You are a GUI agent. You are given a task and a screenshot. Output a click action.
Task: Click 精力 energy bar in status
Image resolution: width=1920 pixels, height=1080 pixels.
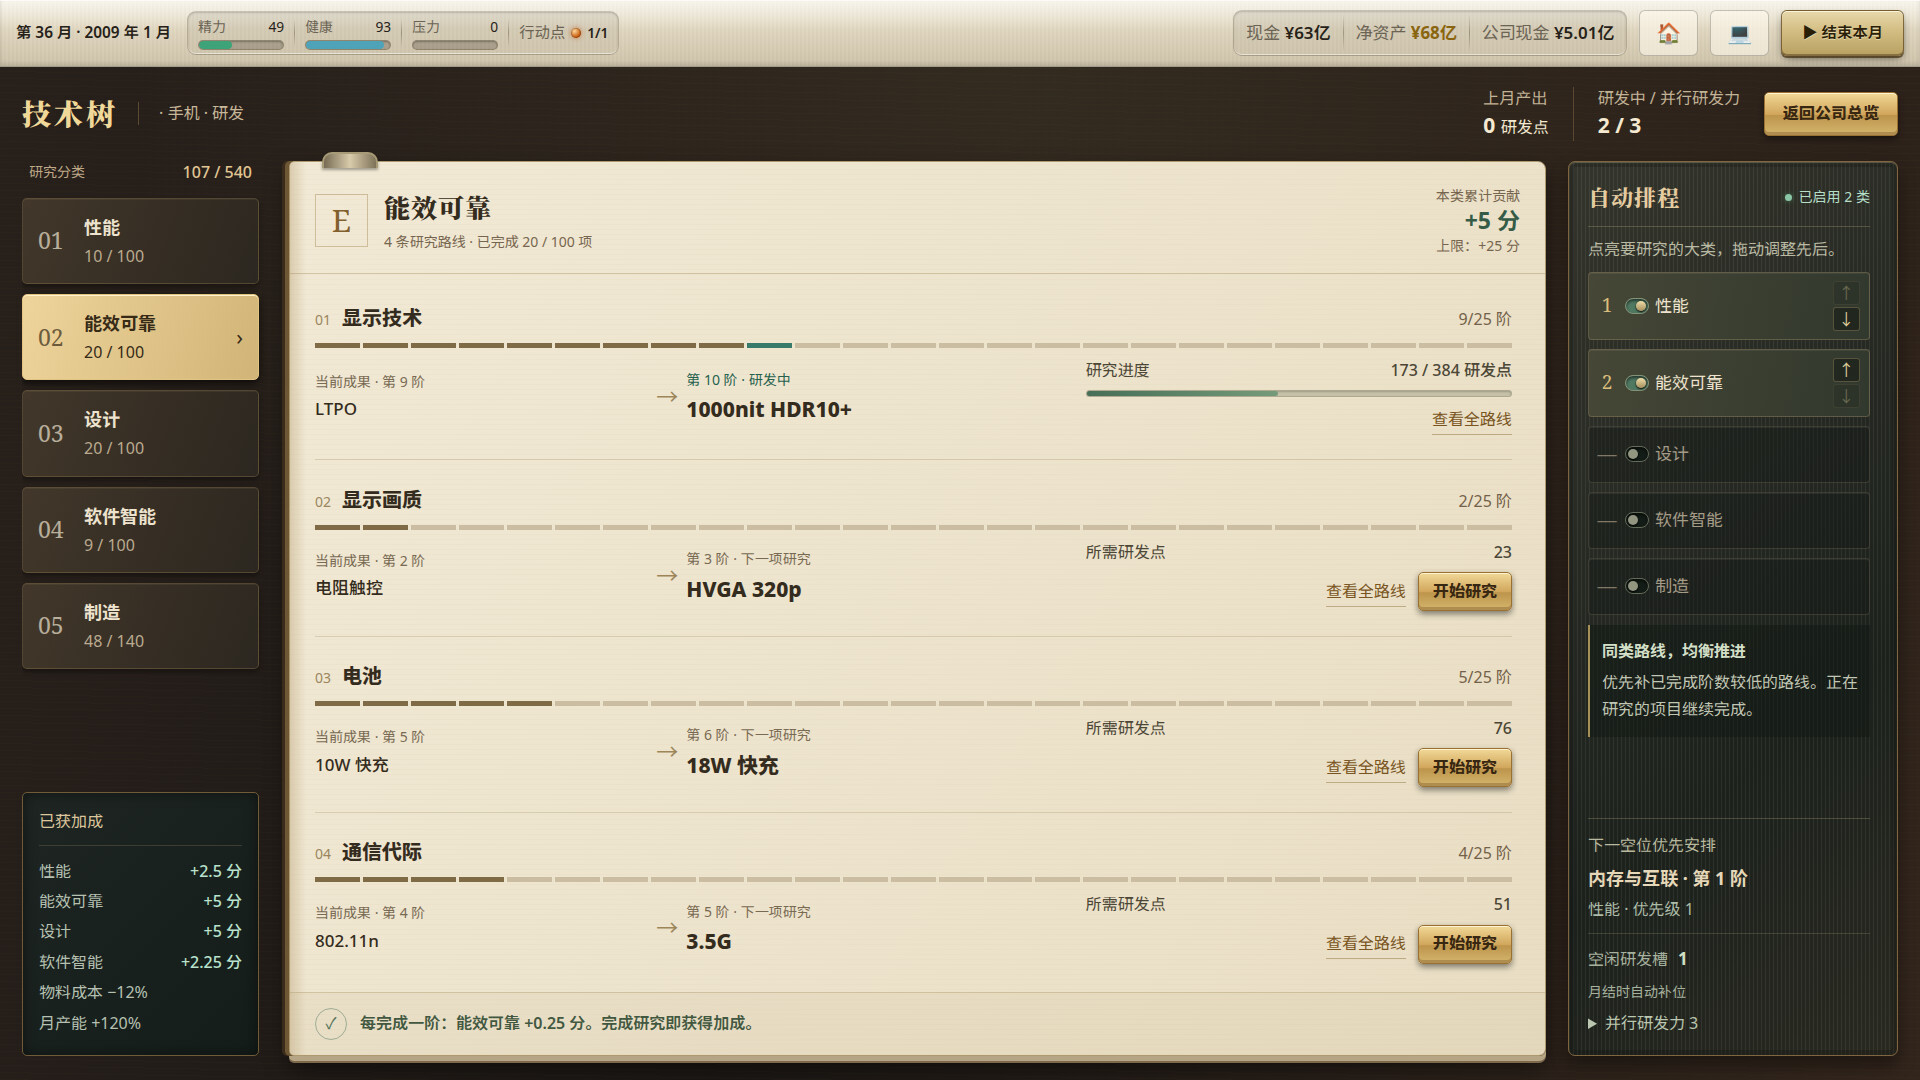pos(241,45)
